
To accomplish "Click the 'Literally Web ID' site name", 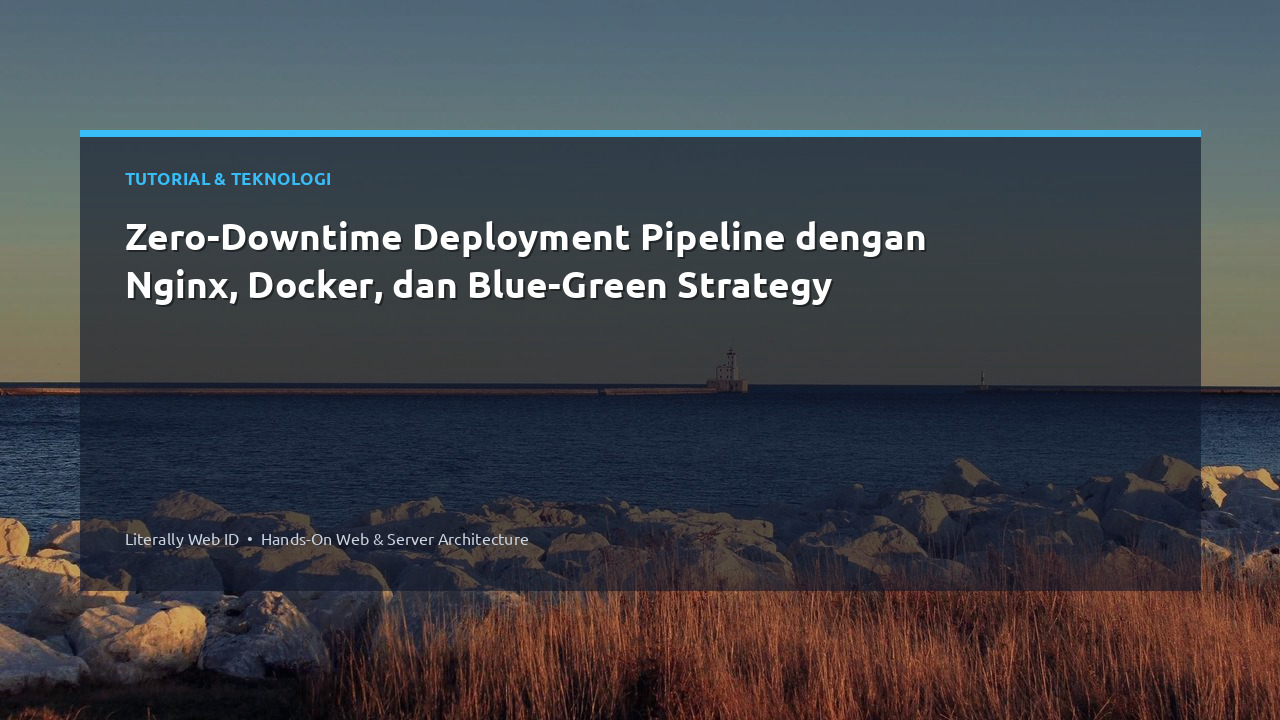I will pos(182,539).
